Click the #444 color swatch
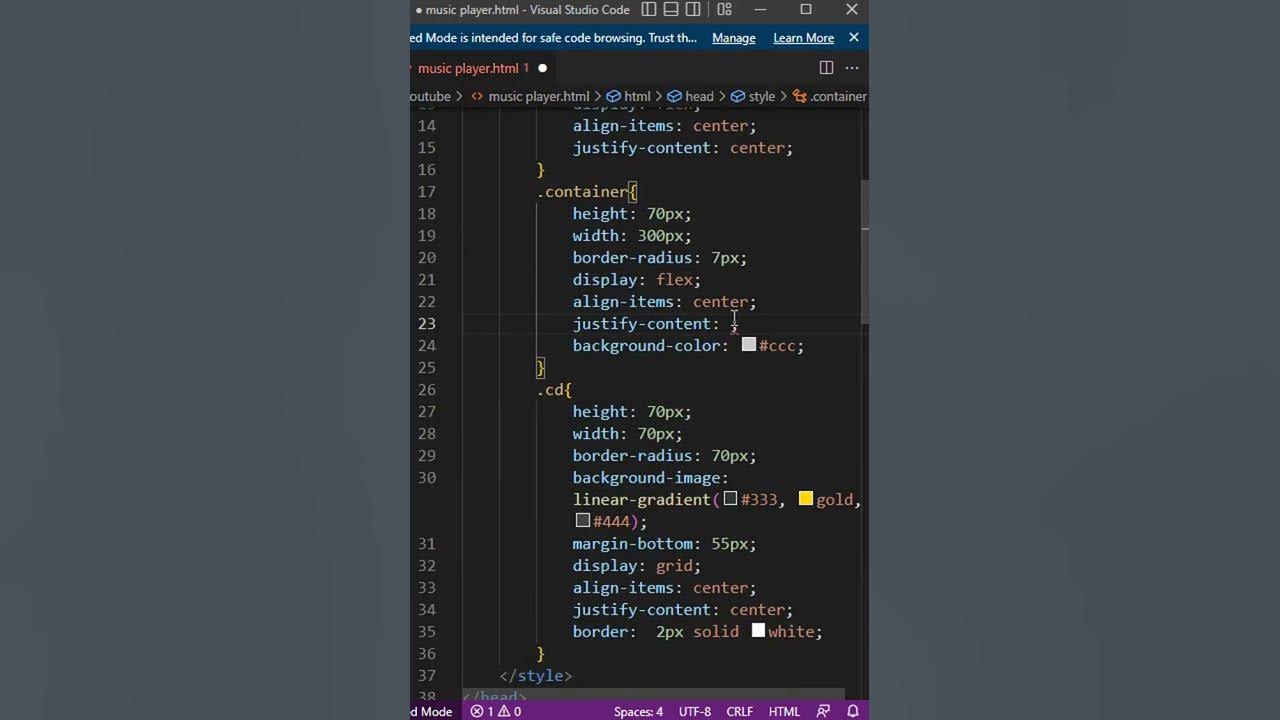This screenshot has width=1280, height=720. click(x=583, y=521)
